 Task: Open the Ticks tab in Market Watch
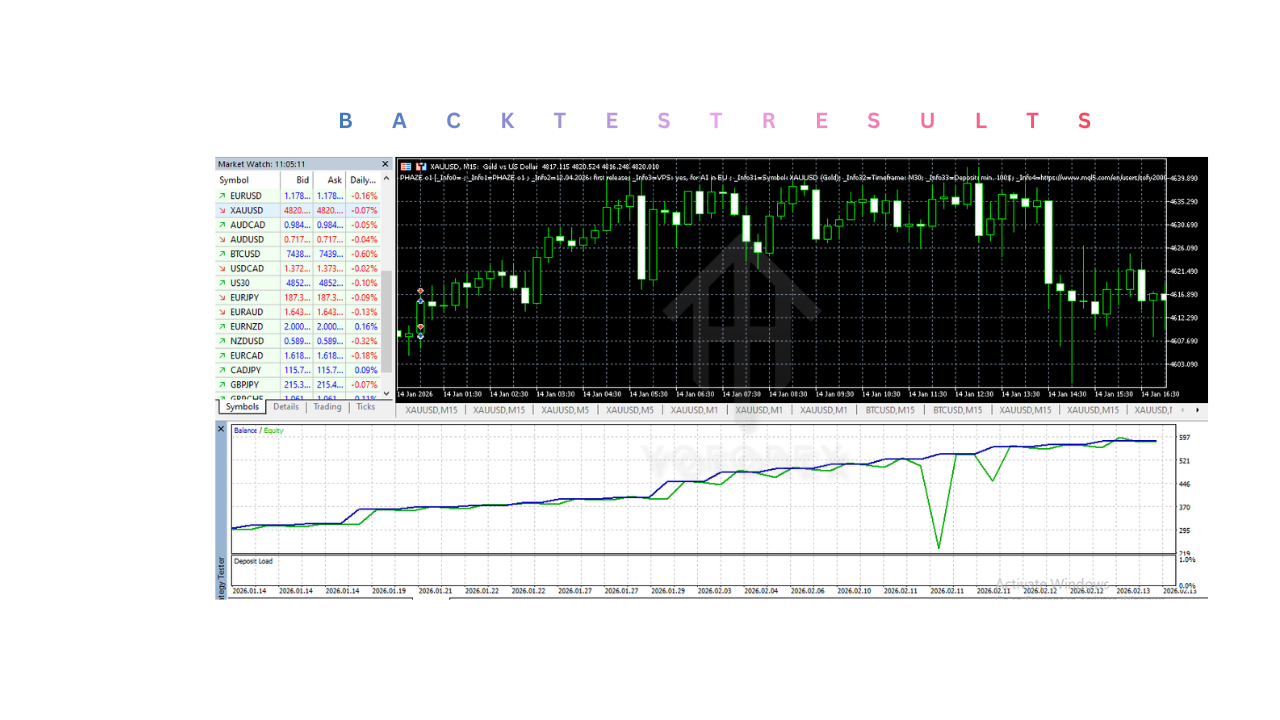click(x=365, y=407)
